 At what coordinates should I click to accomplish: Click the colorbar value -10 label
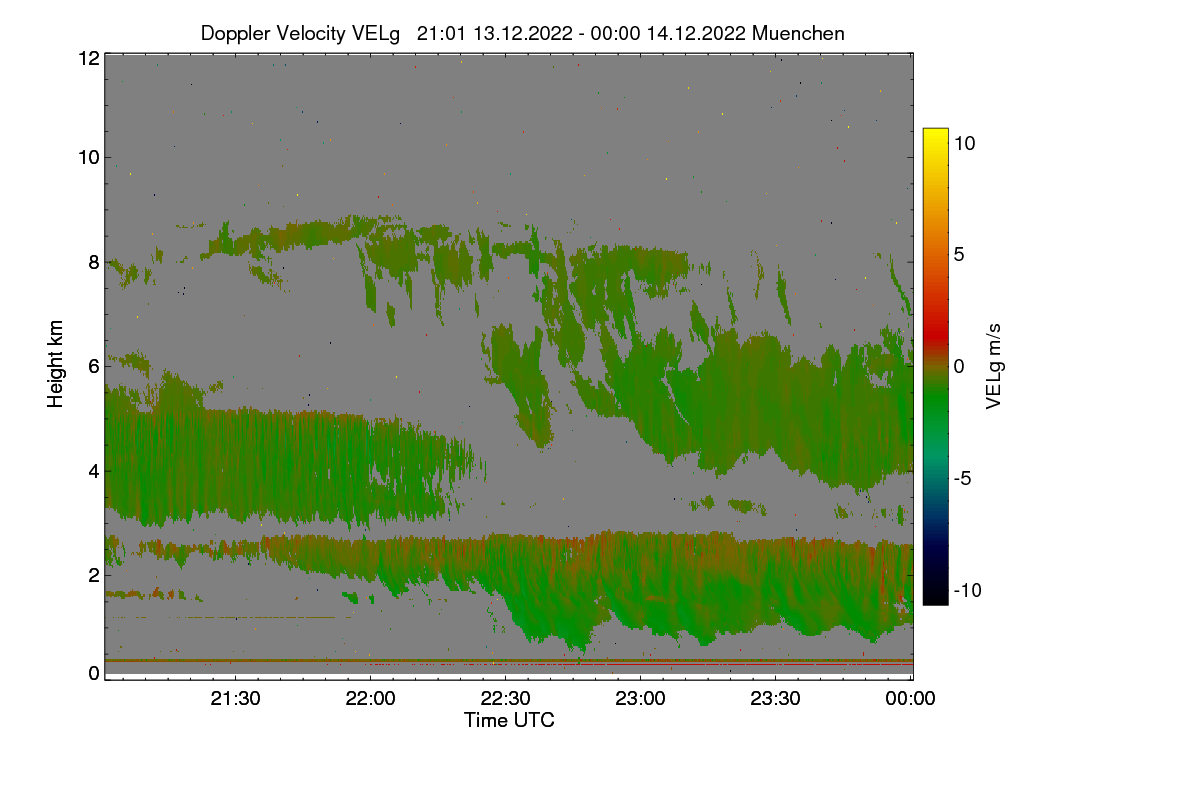[x=967, y=590]
